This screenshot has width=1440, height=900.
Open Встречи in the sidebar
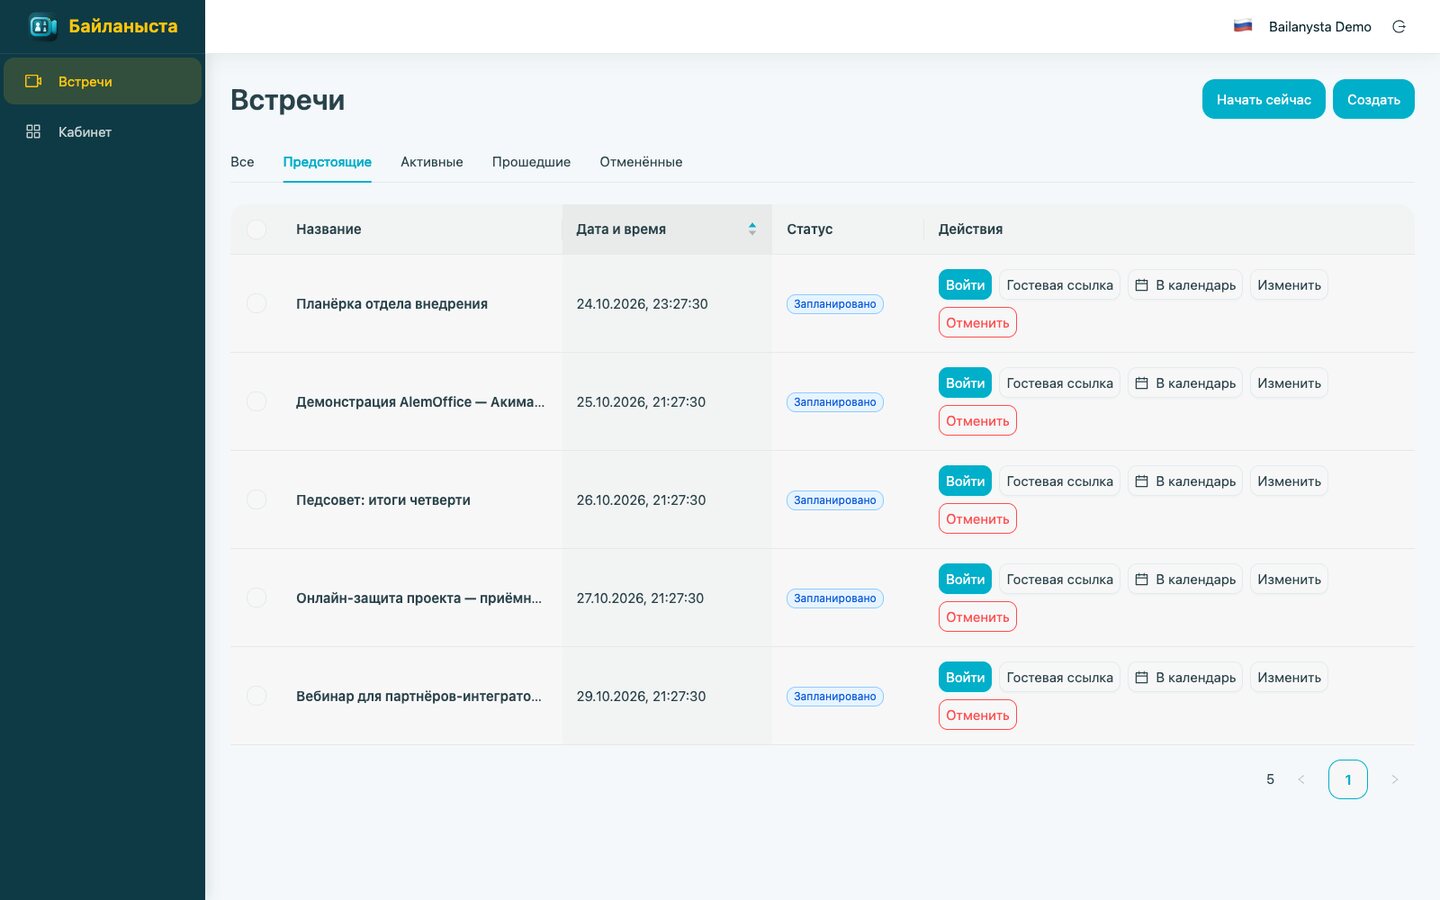(103, 81)
